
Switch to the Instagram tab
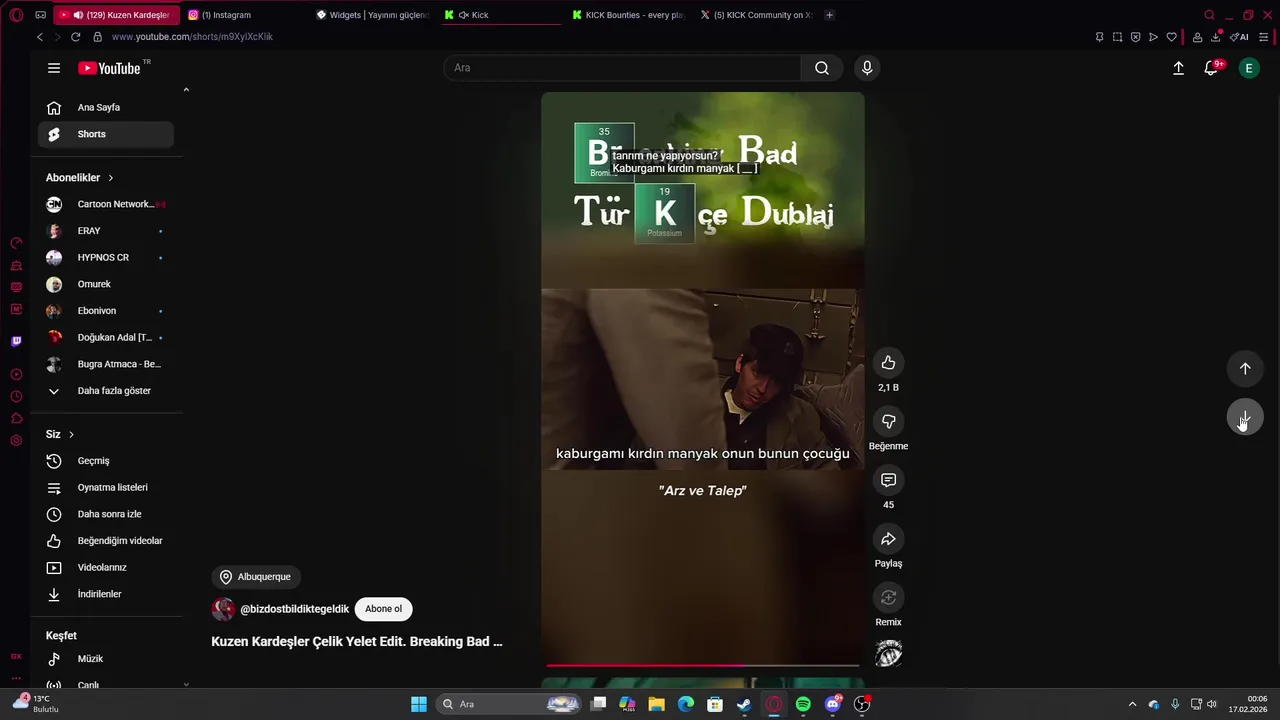pyautogui.click(x=243, y=15)
